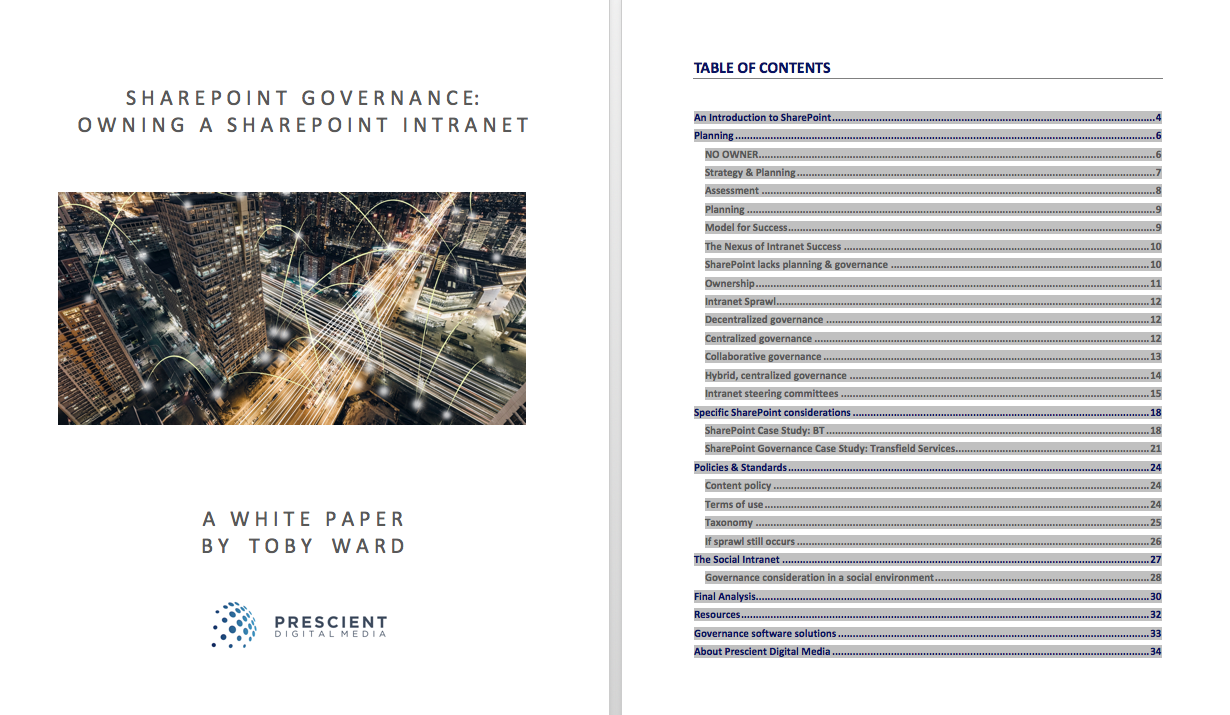Click the city skyline cover image
The height and width of the screenshot is (715, 1230).
tap(292, 308)
